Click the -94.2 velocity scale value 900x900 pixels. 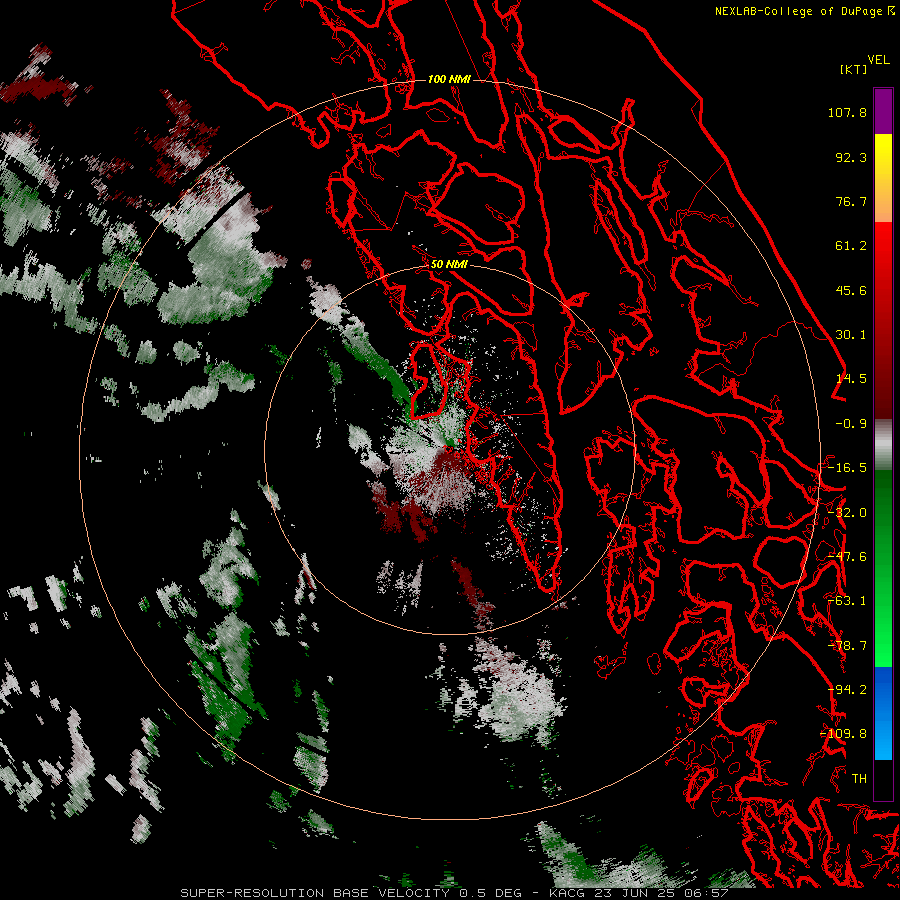point(847,690)
